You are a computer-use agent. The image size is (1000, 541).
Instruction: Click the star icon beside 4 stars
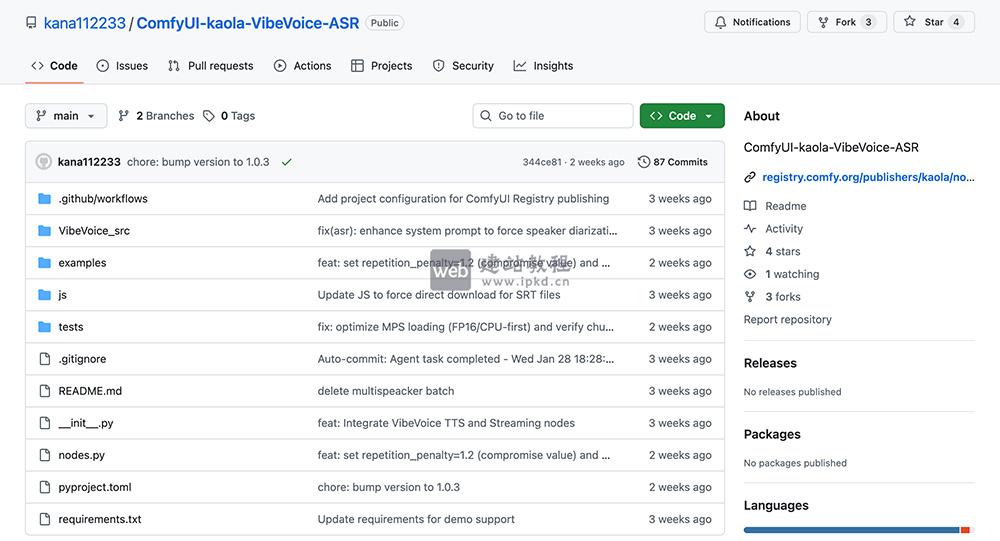pyautogui.click(x=750, y=251)
